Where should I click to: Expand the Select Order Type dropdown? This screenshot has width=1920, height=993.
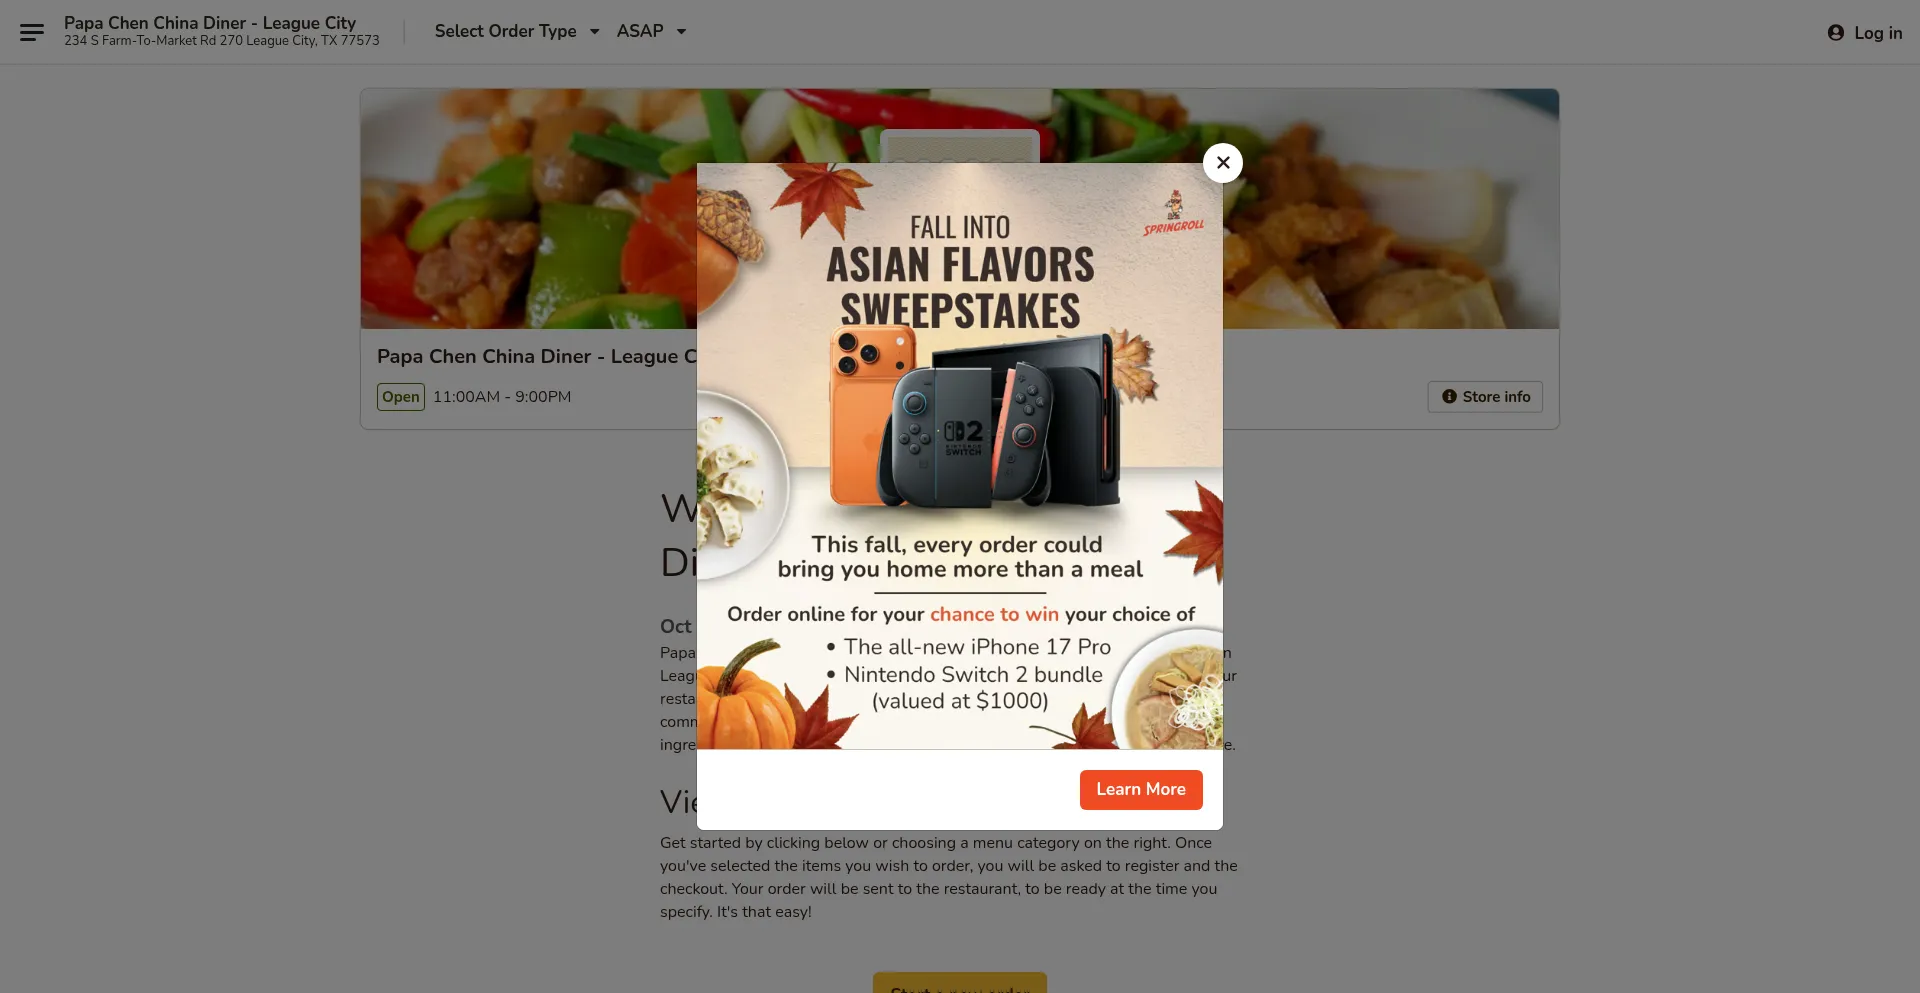tap(517, 31)
